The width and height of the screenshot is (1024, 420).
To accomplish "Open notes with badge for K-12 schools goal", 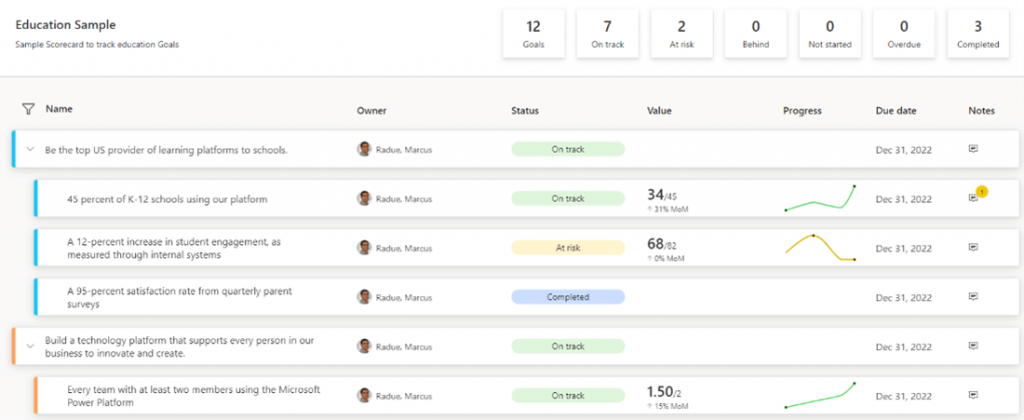I will pyautogui.click(x=973, y=198).
